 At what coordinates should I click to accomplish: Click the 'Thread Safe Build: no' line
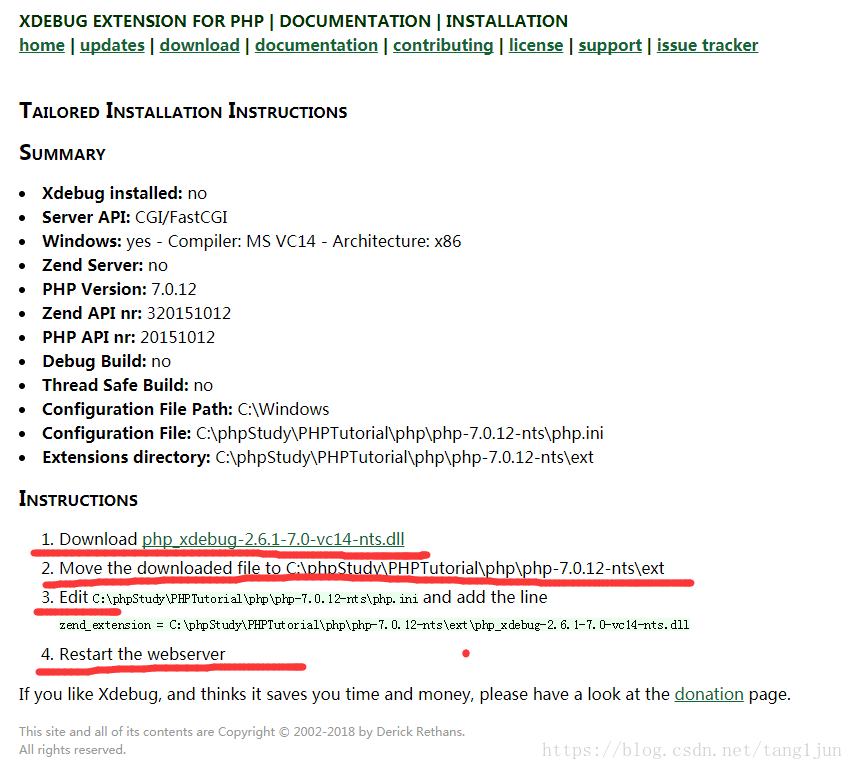coord(128,385)
